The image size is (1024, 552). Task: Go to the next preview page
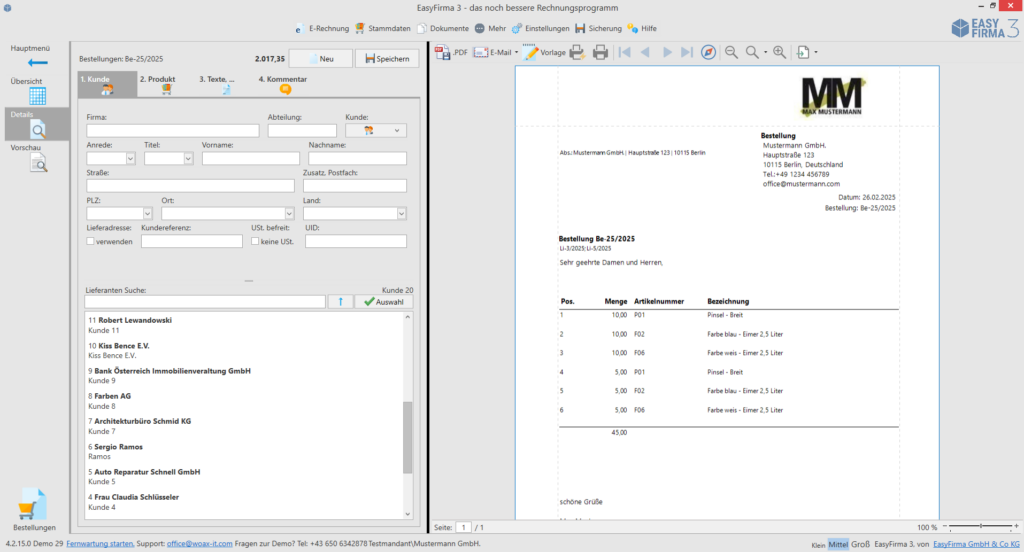(x=666, y=52)
